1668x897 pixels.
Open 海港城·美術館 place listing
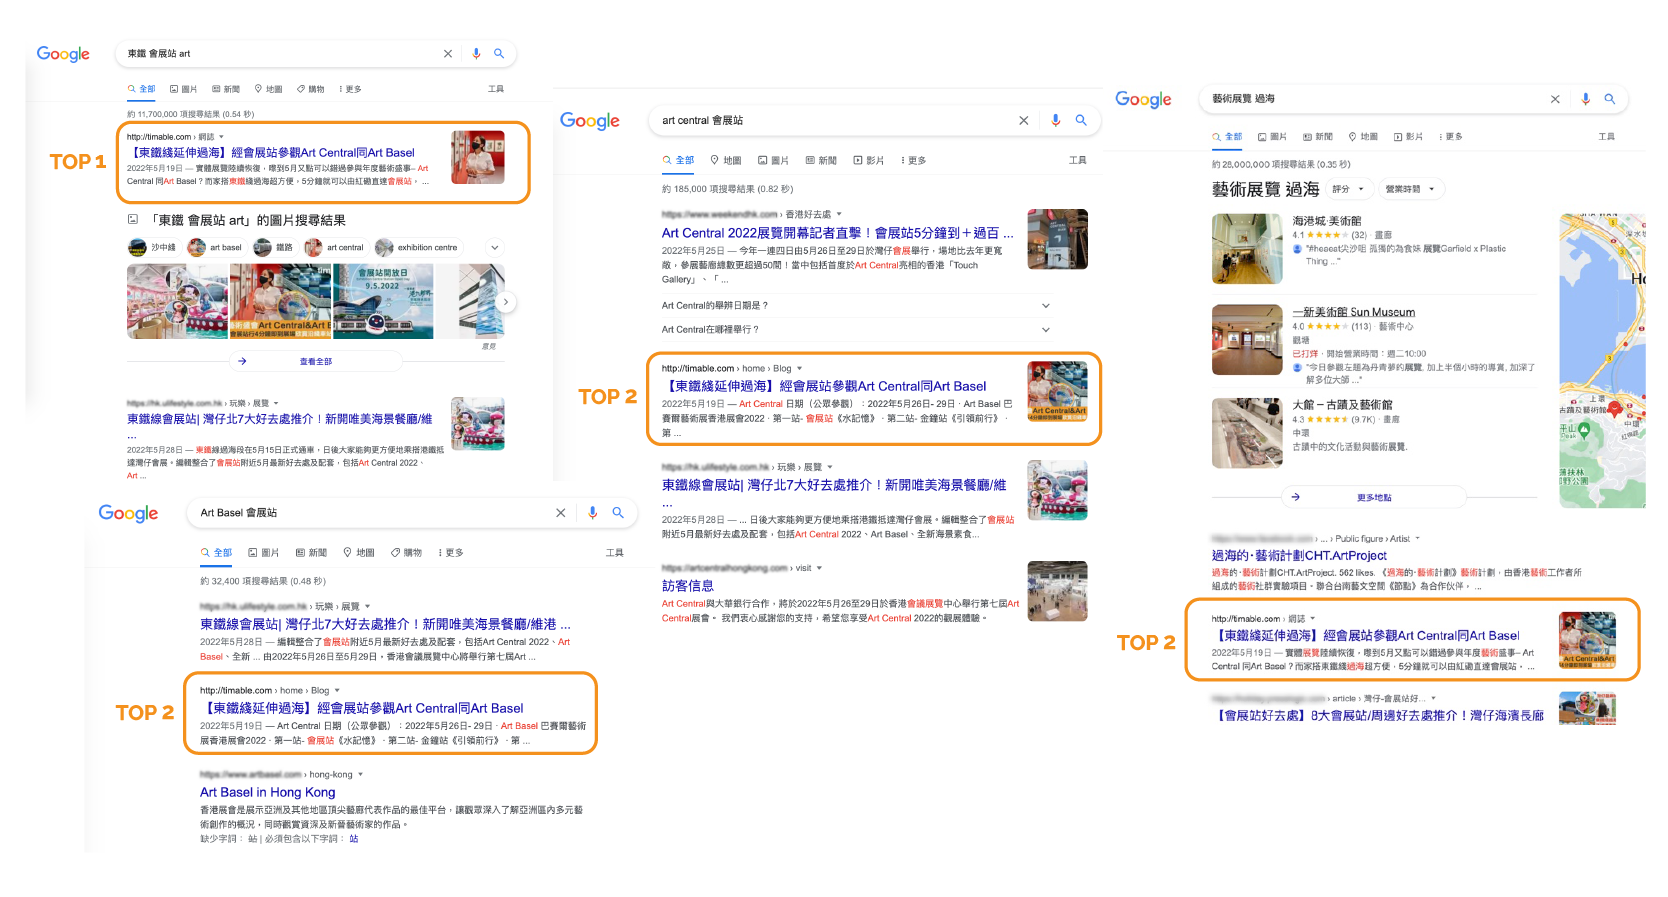pyautogui.click(x=1327, y=221)
